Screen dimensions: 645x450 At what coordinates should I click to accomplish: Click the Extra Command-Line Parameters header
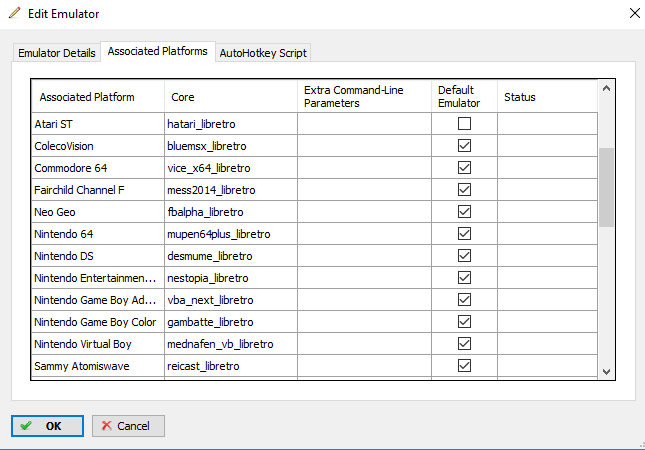pos(364,97)
